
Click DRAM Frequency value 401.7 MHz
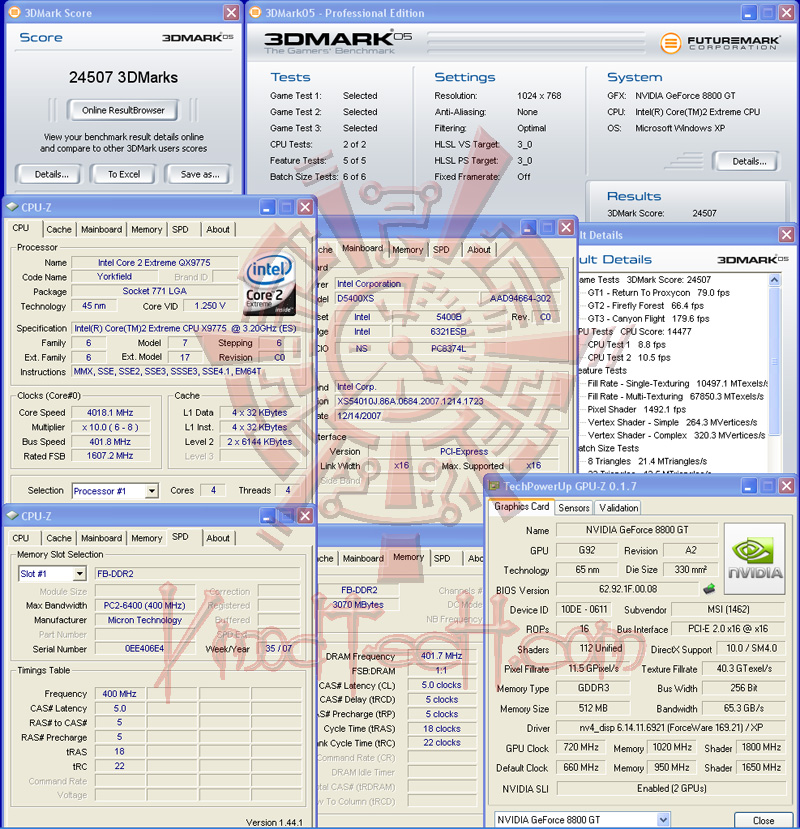442,656
